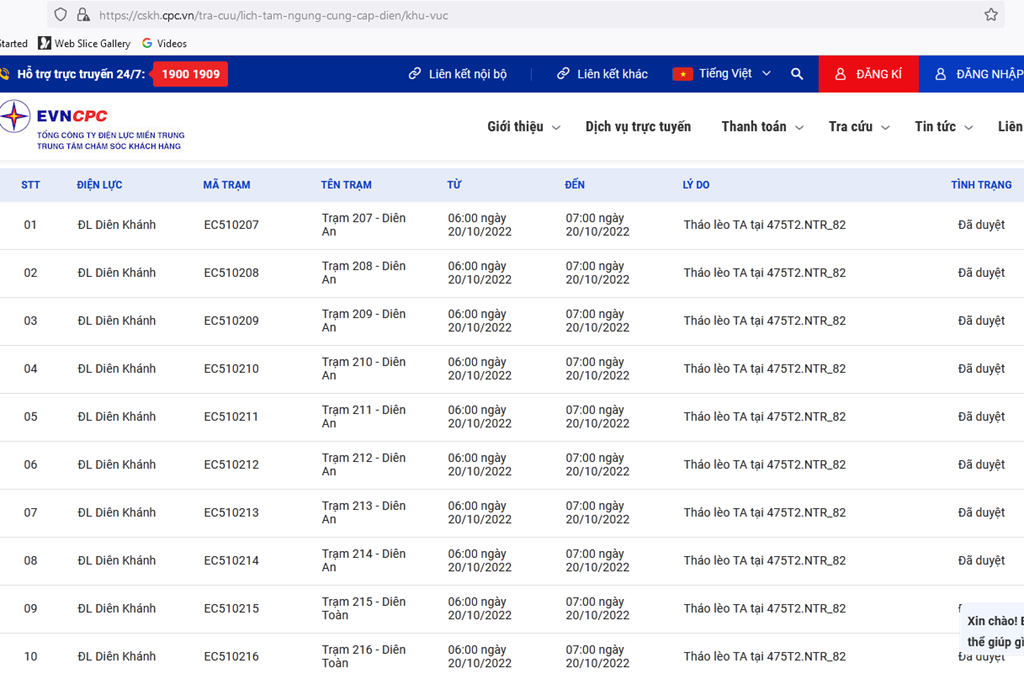
Task: Click the Vietnam flag language icon
Action: [x=682, y=74]
